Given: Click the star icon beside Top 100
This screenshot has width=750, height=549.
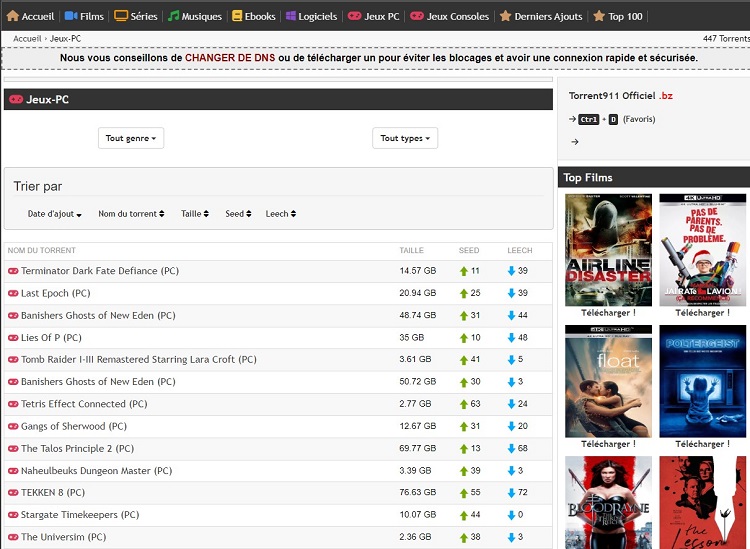Looking at the screenshot, I should click(x=598, y=16).
